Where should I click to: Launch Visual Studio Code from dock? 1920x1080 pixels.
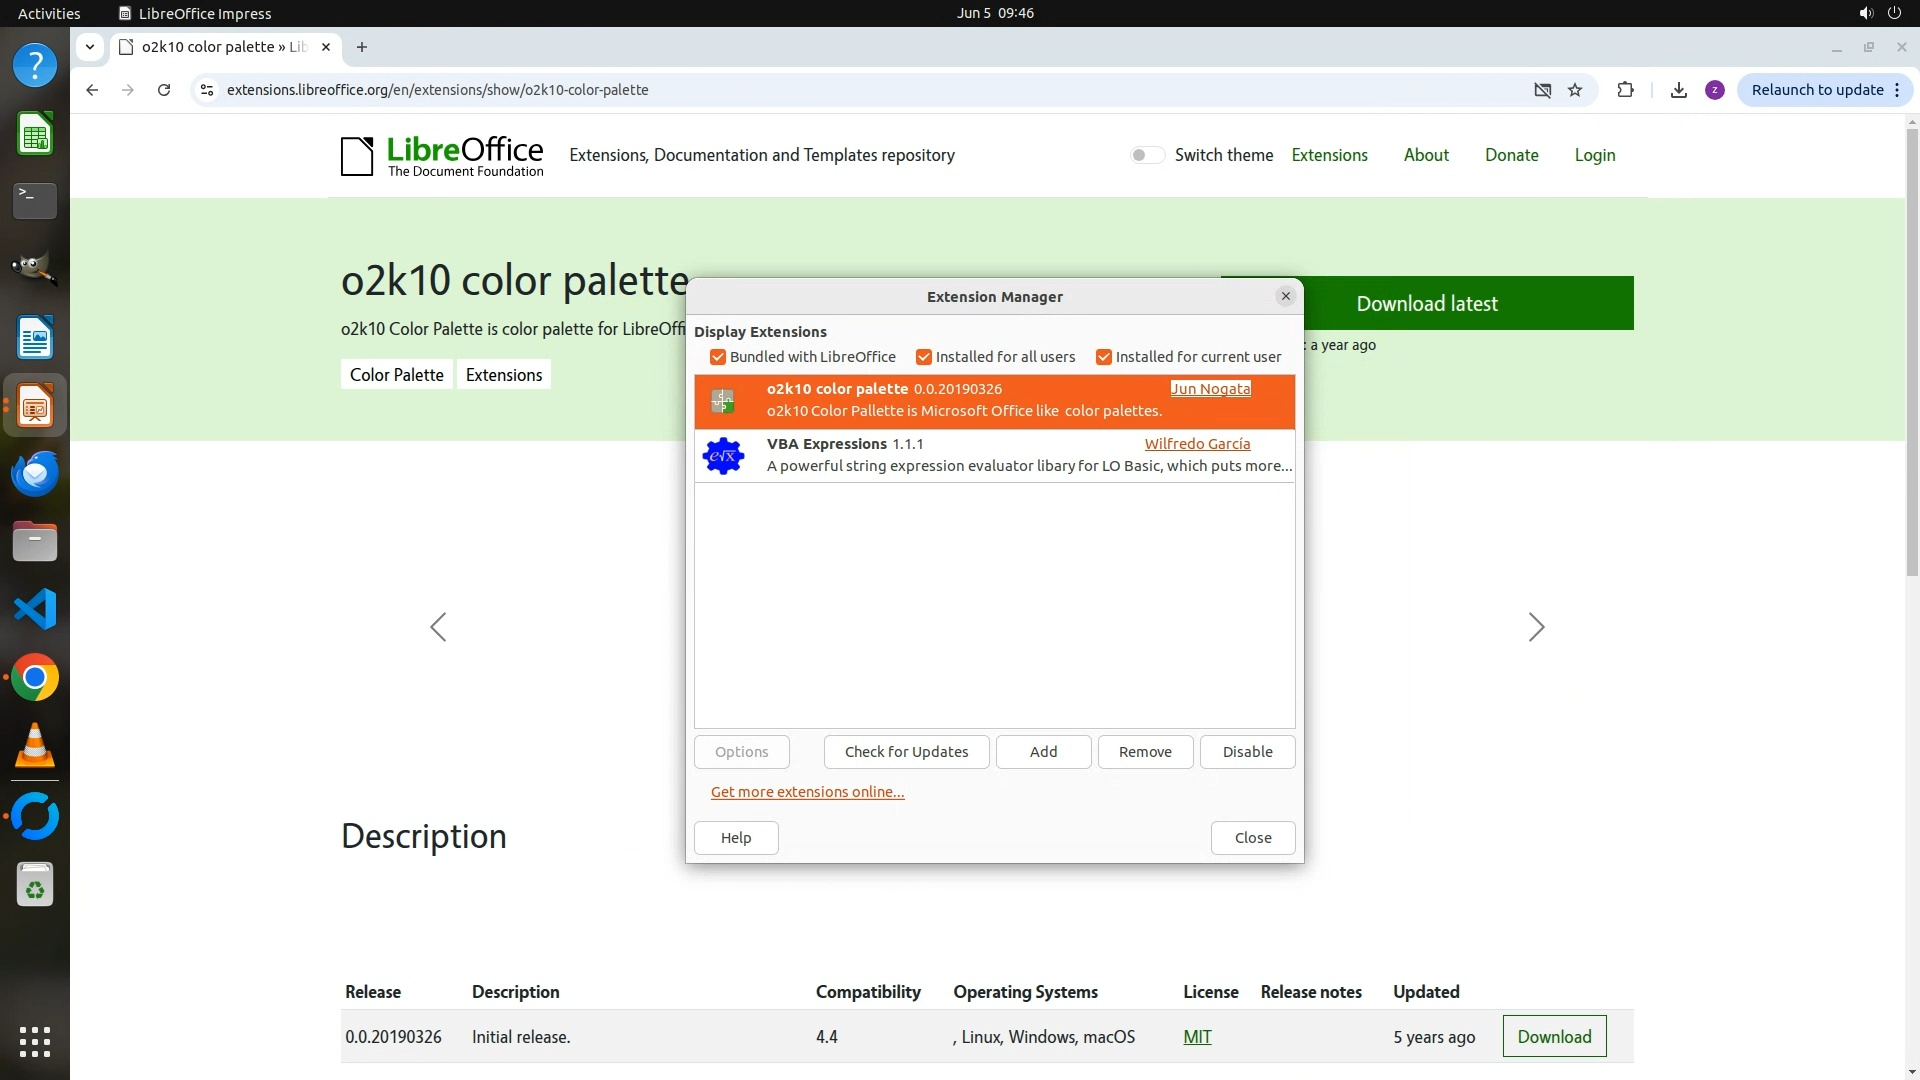pyautogui.click(x=35, y=609)
